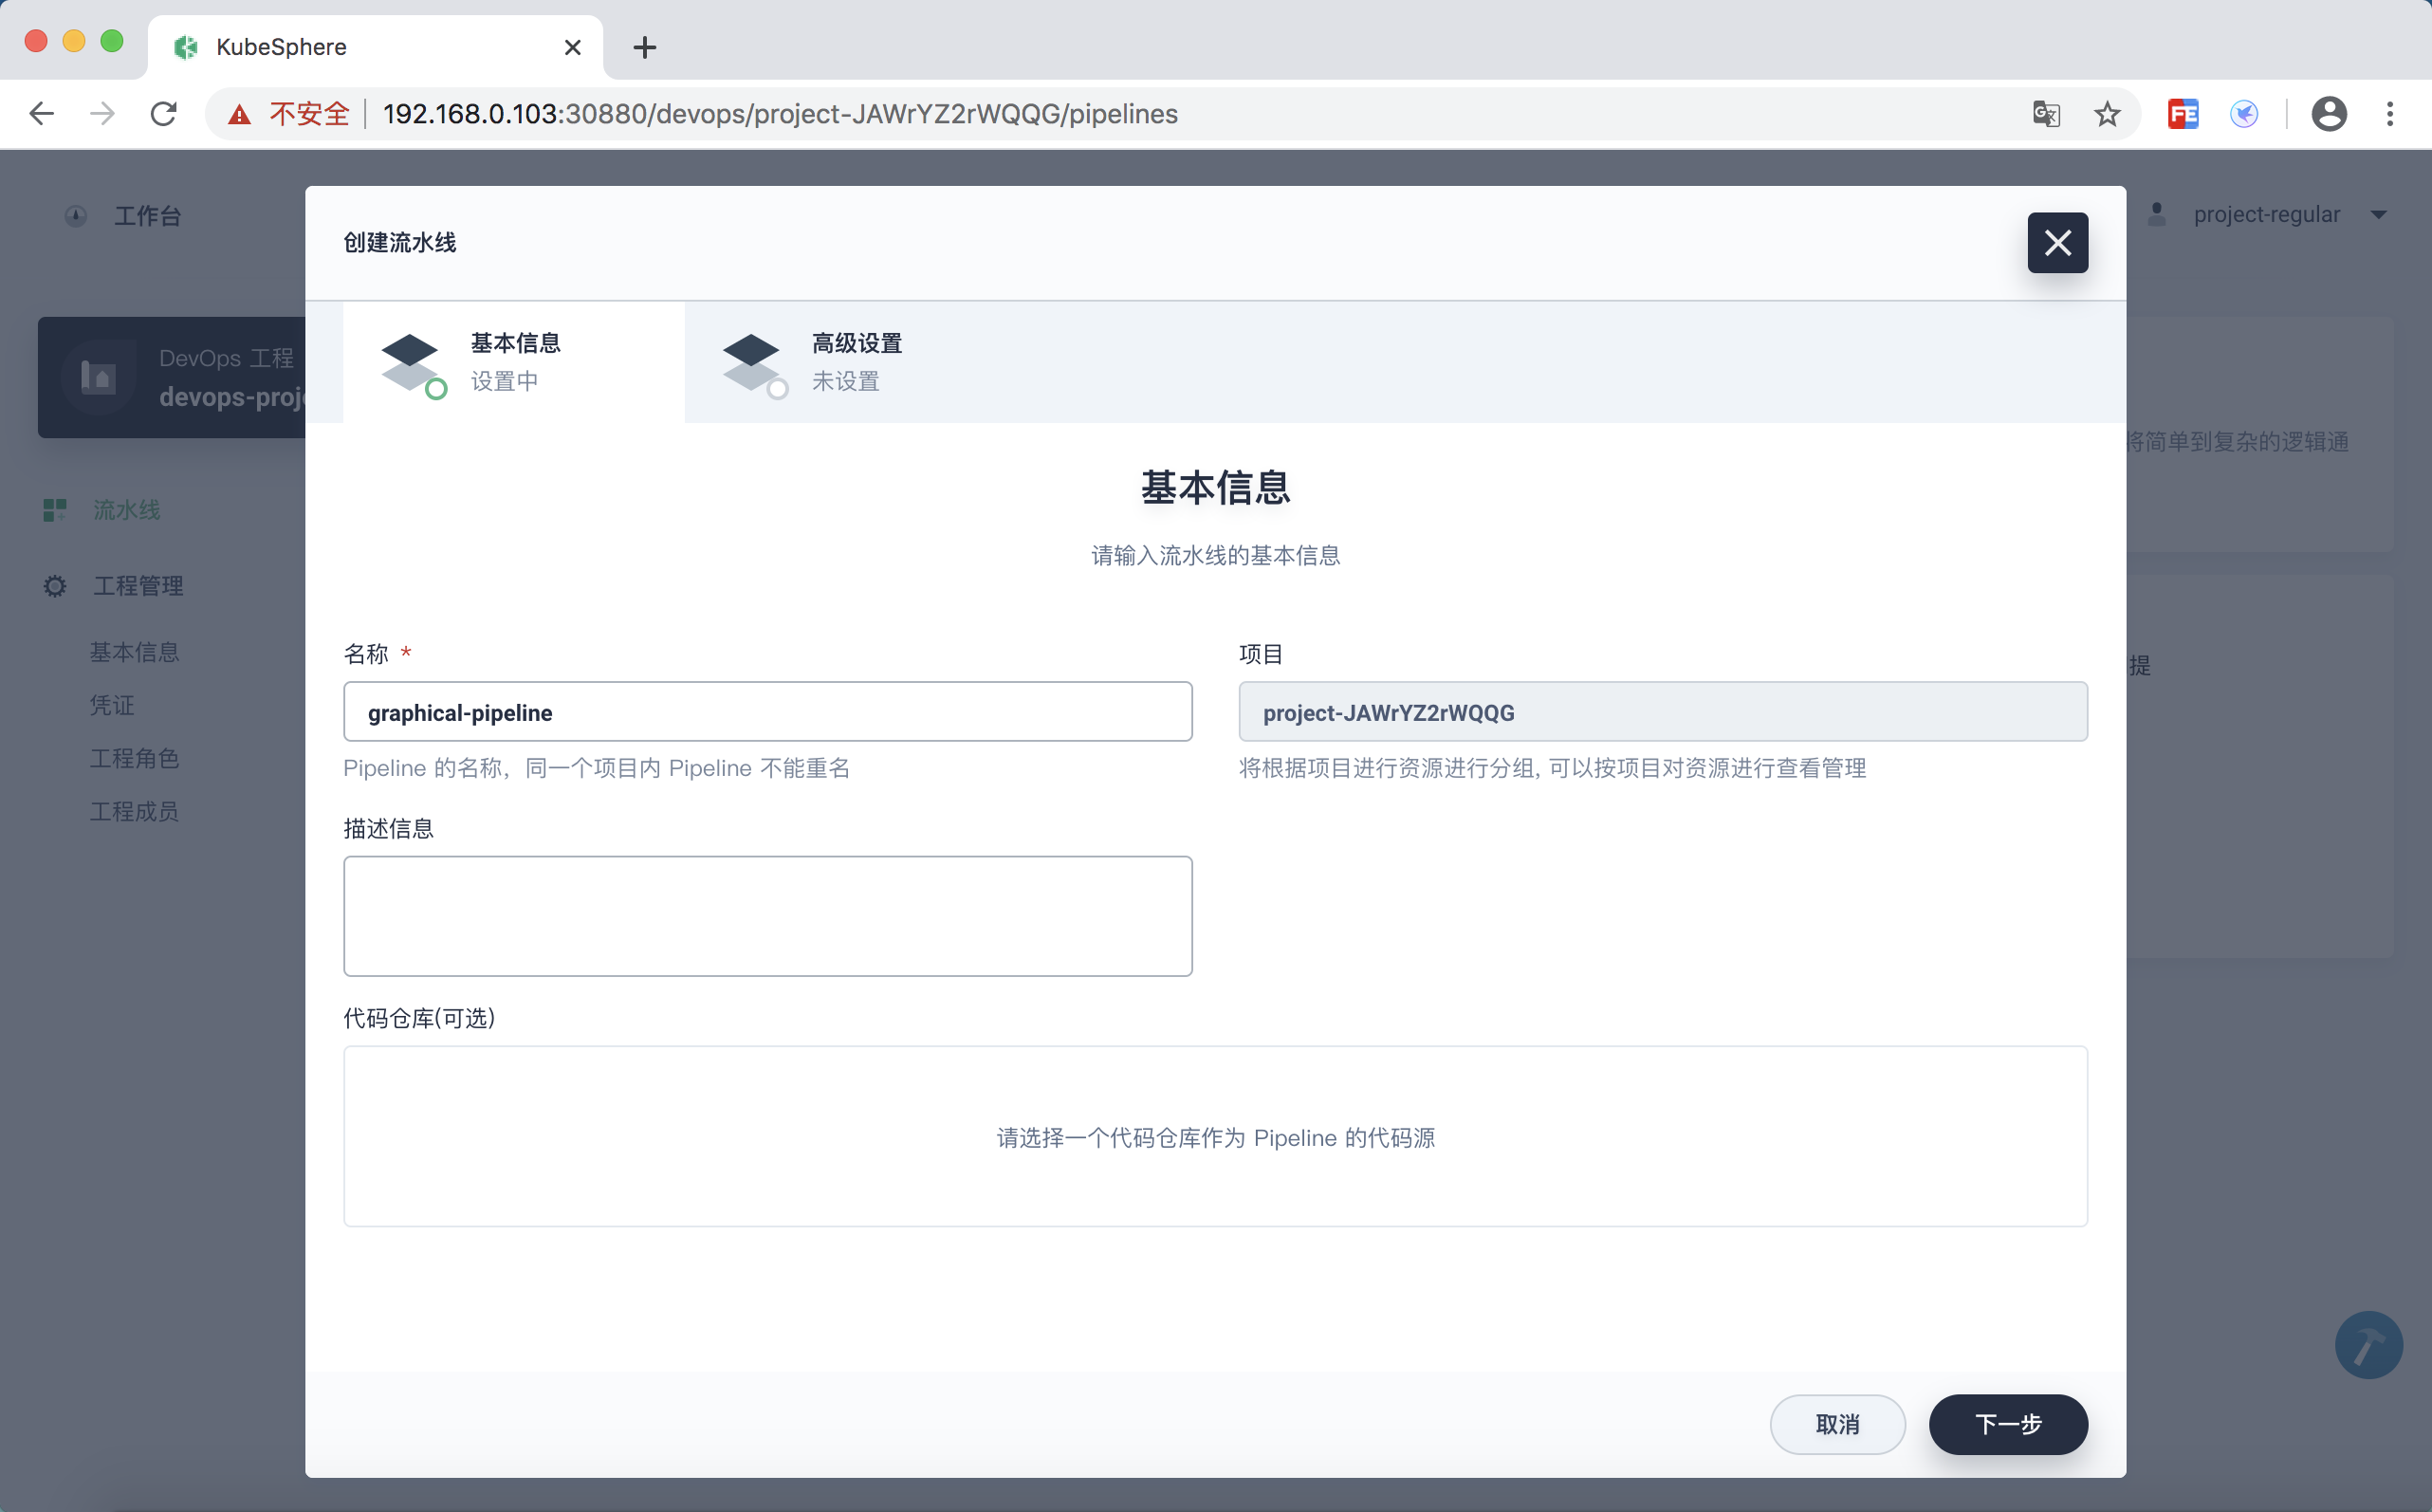The image size is (2432, 1512).
Task: Reload the page using the refresh icon
Action: point(164,114)
